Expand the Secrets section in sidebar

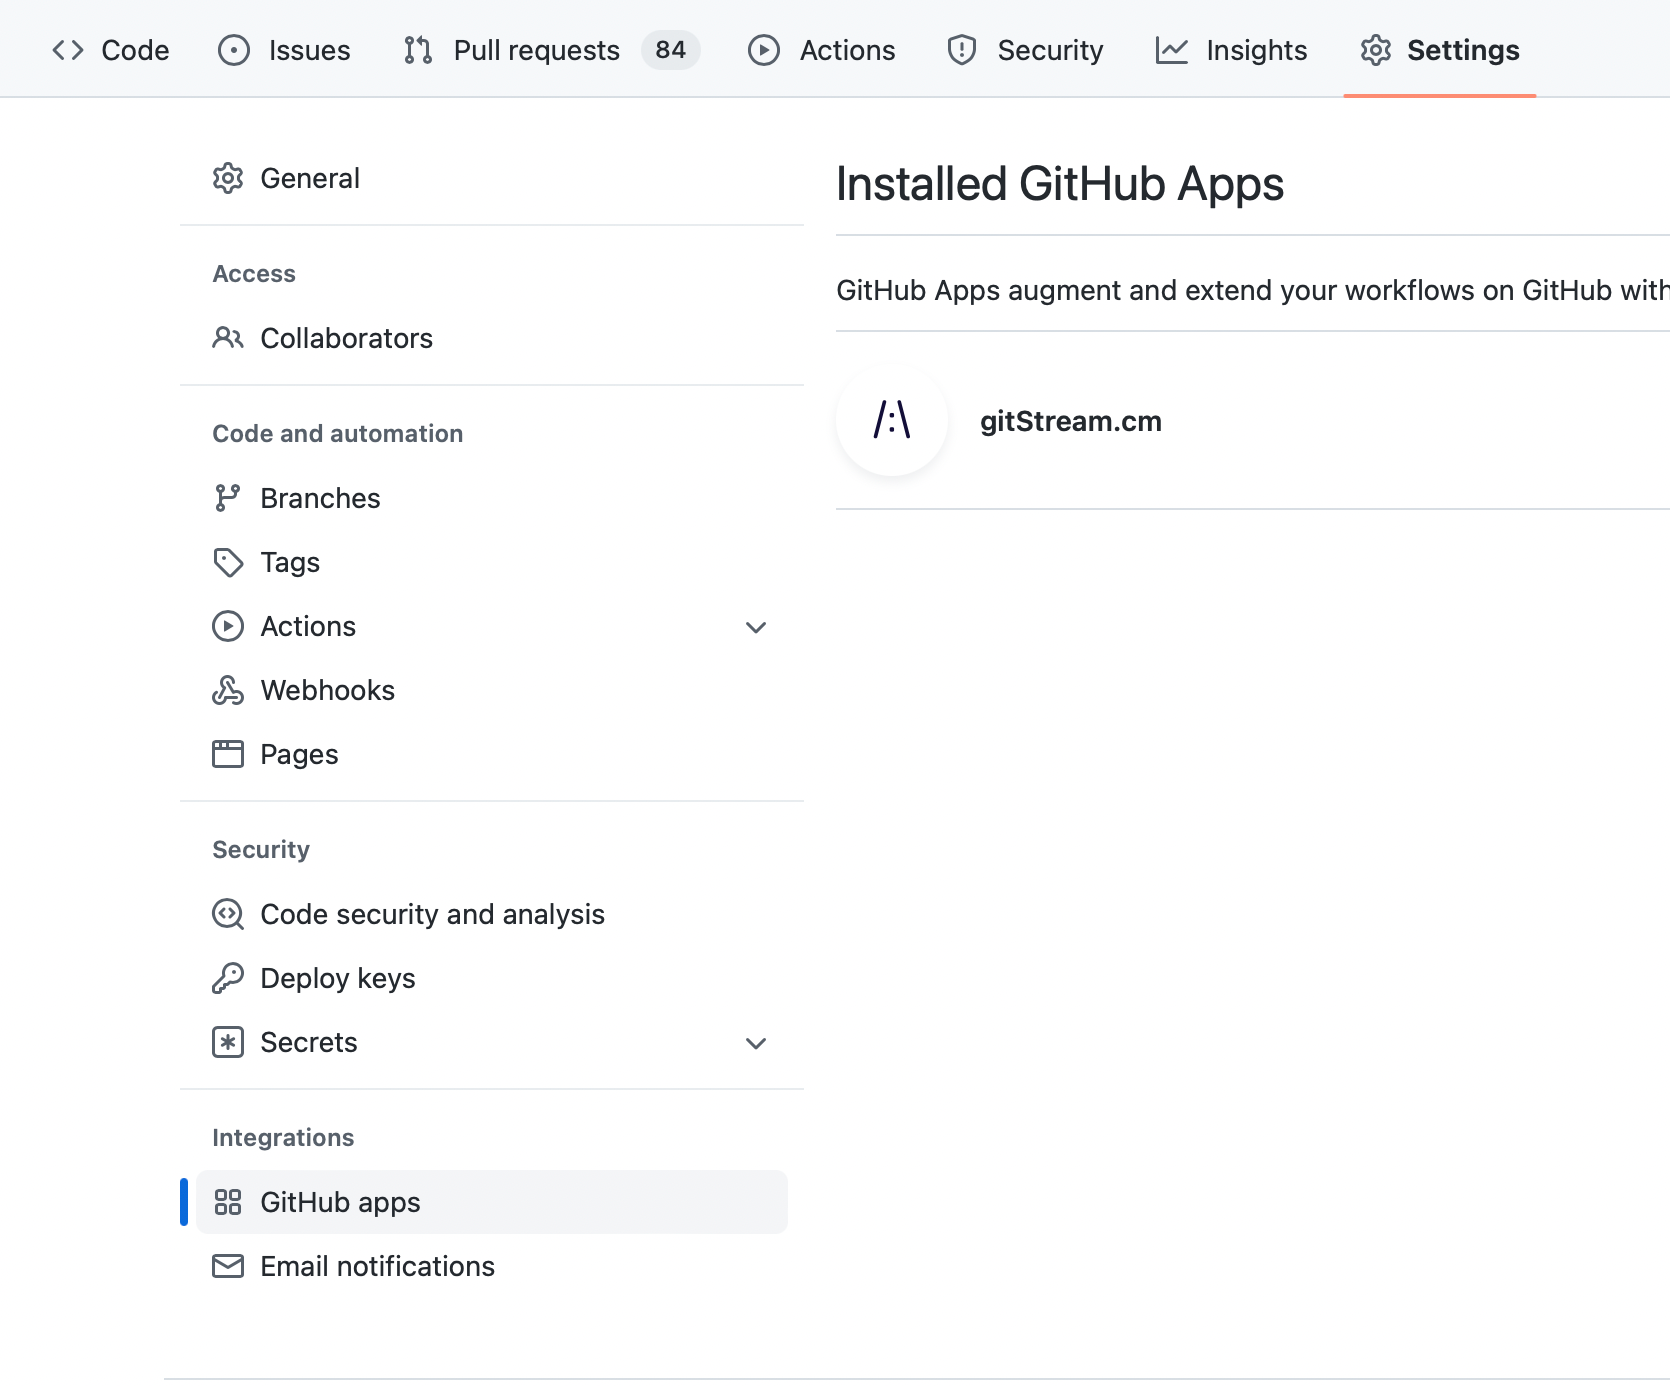click(756, 1043)
